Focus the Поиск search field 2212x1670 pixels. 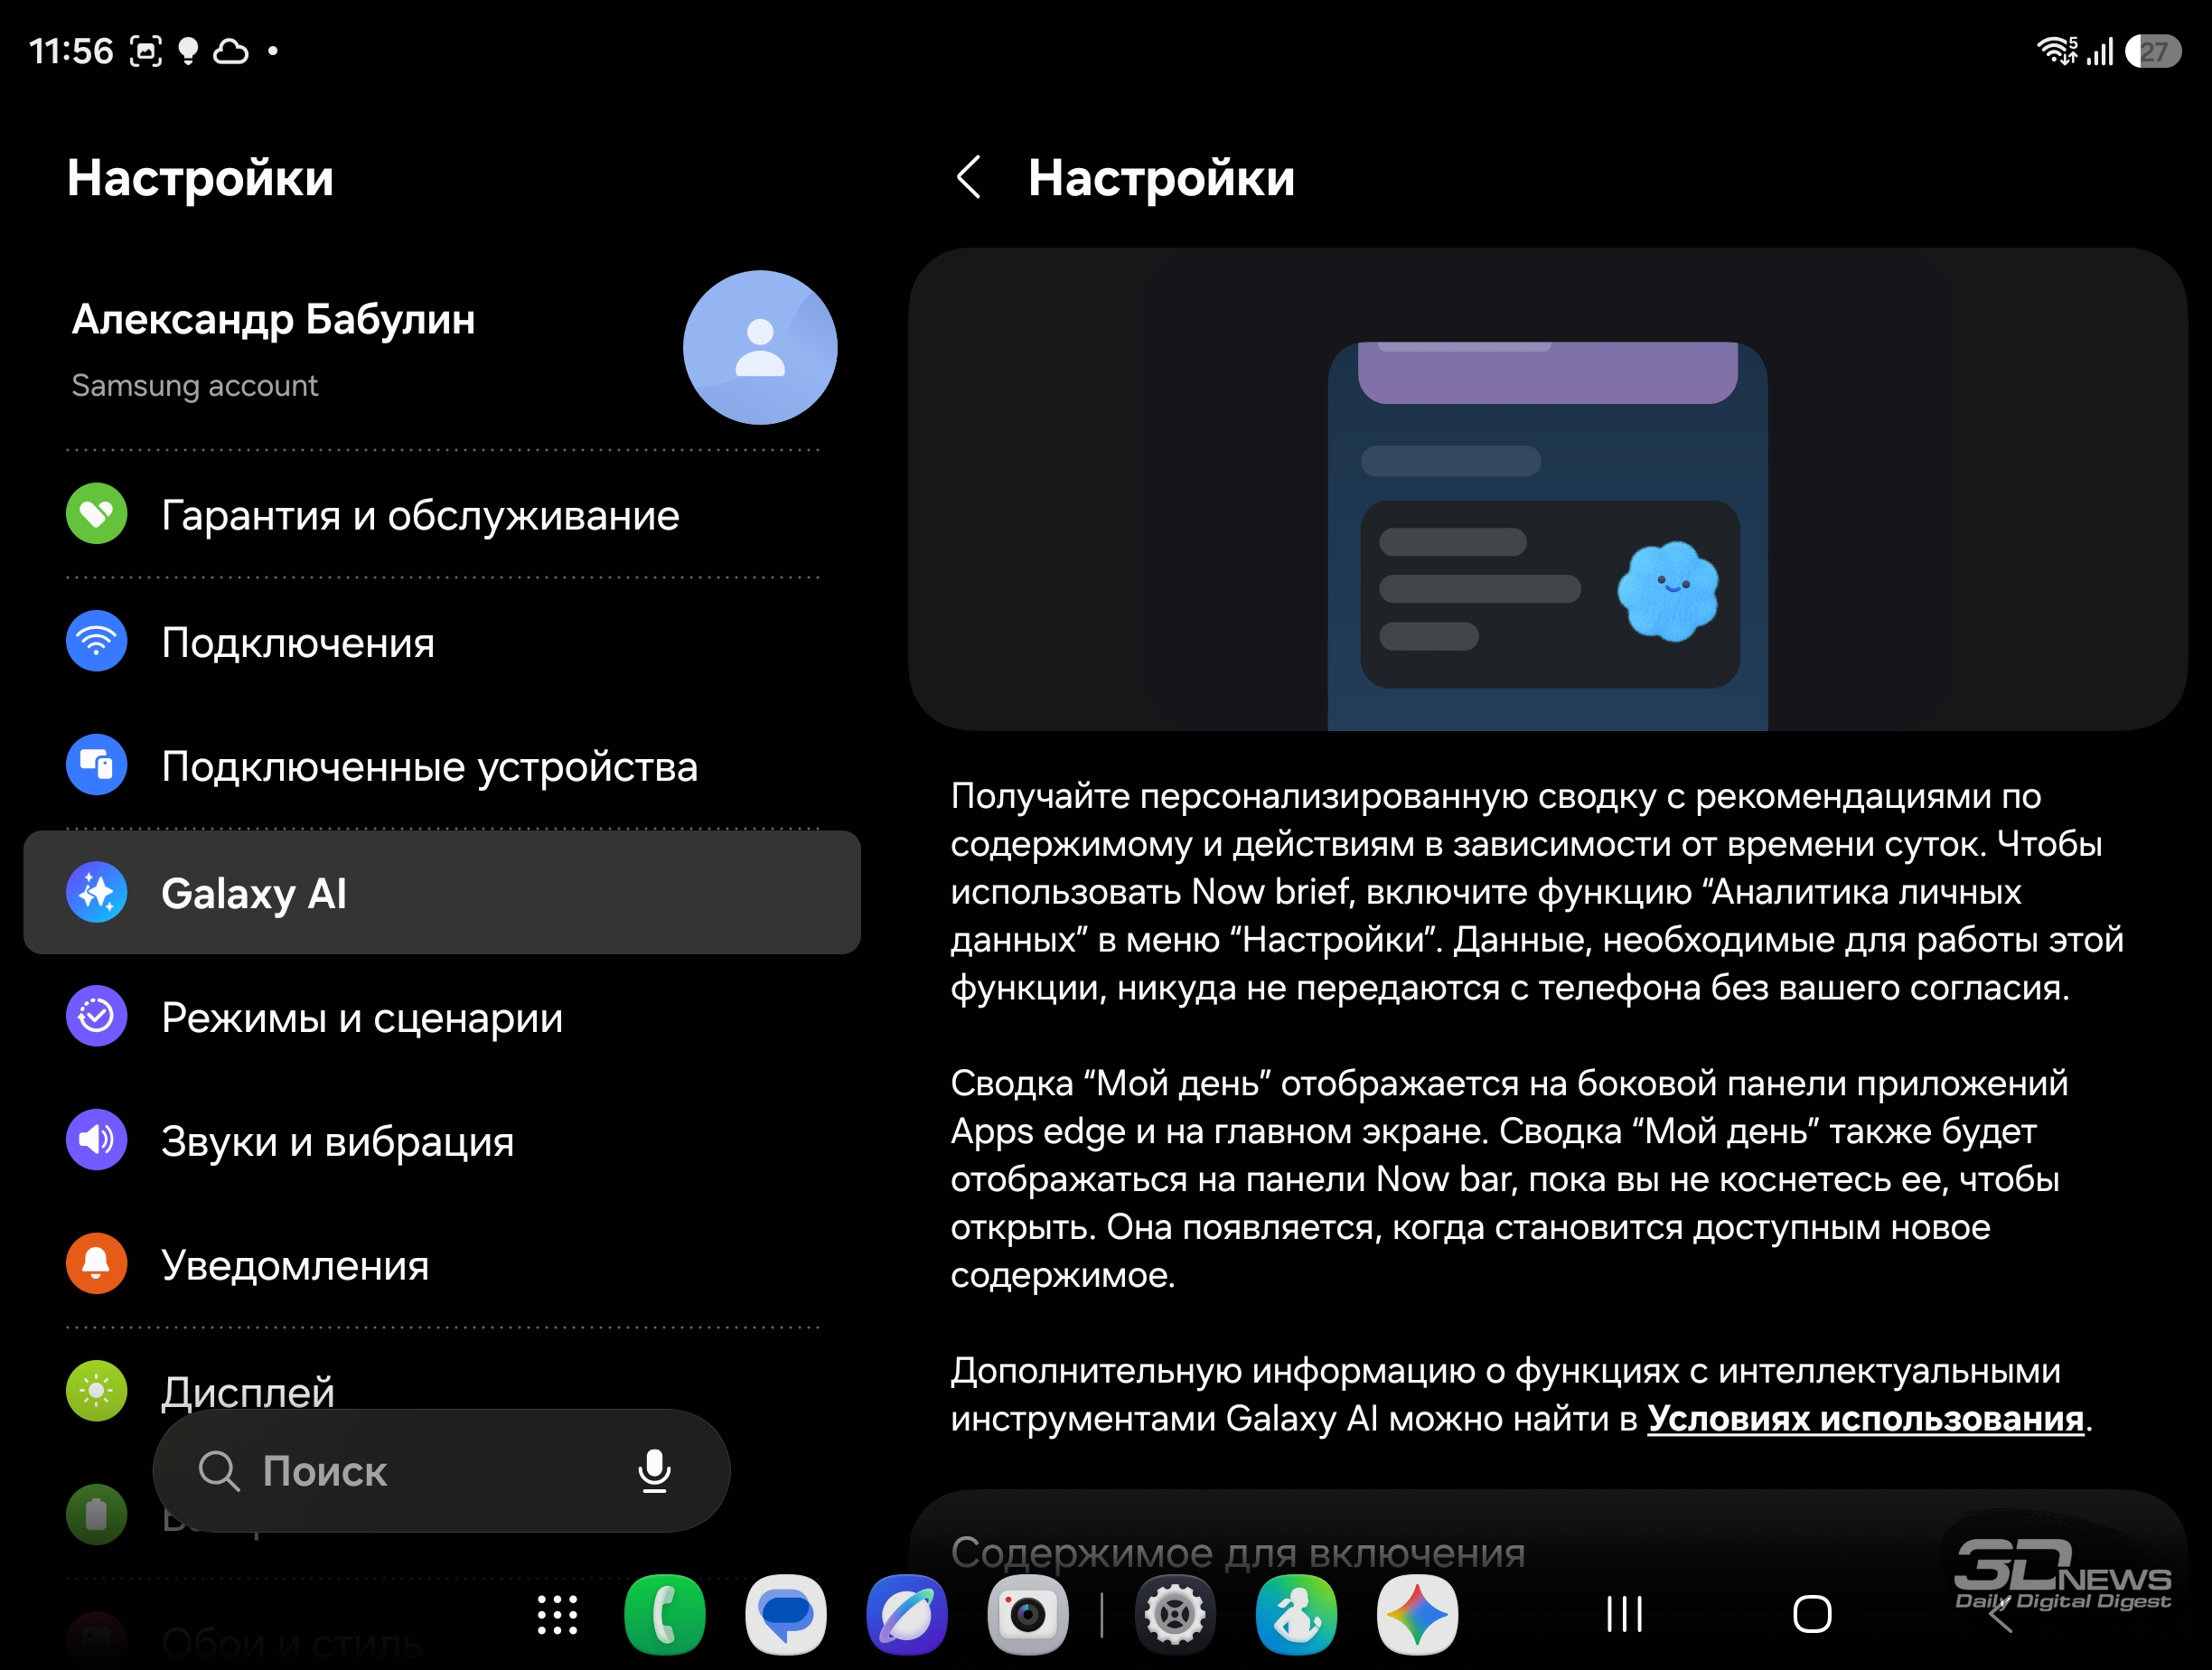click(441, 1471)
